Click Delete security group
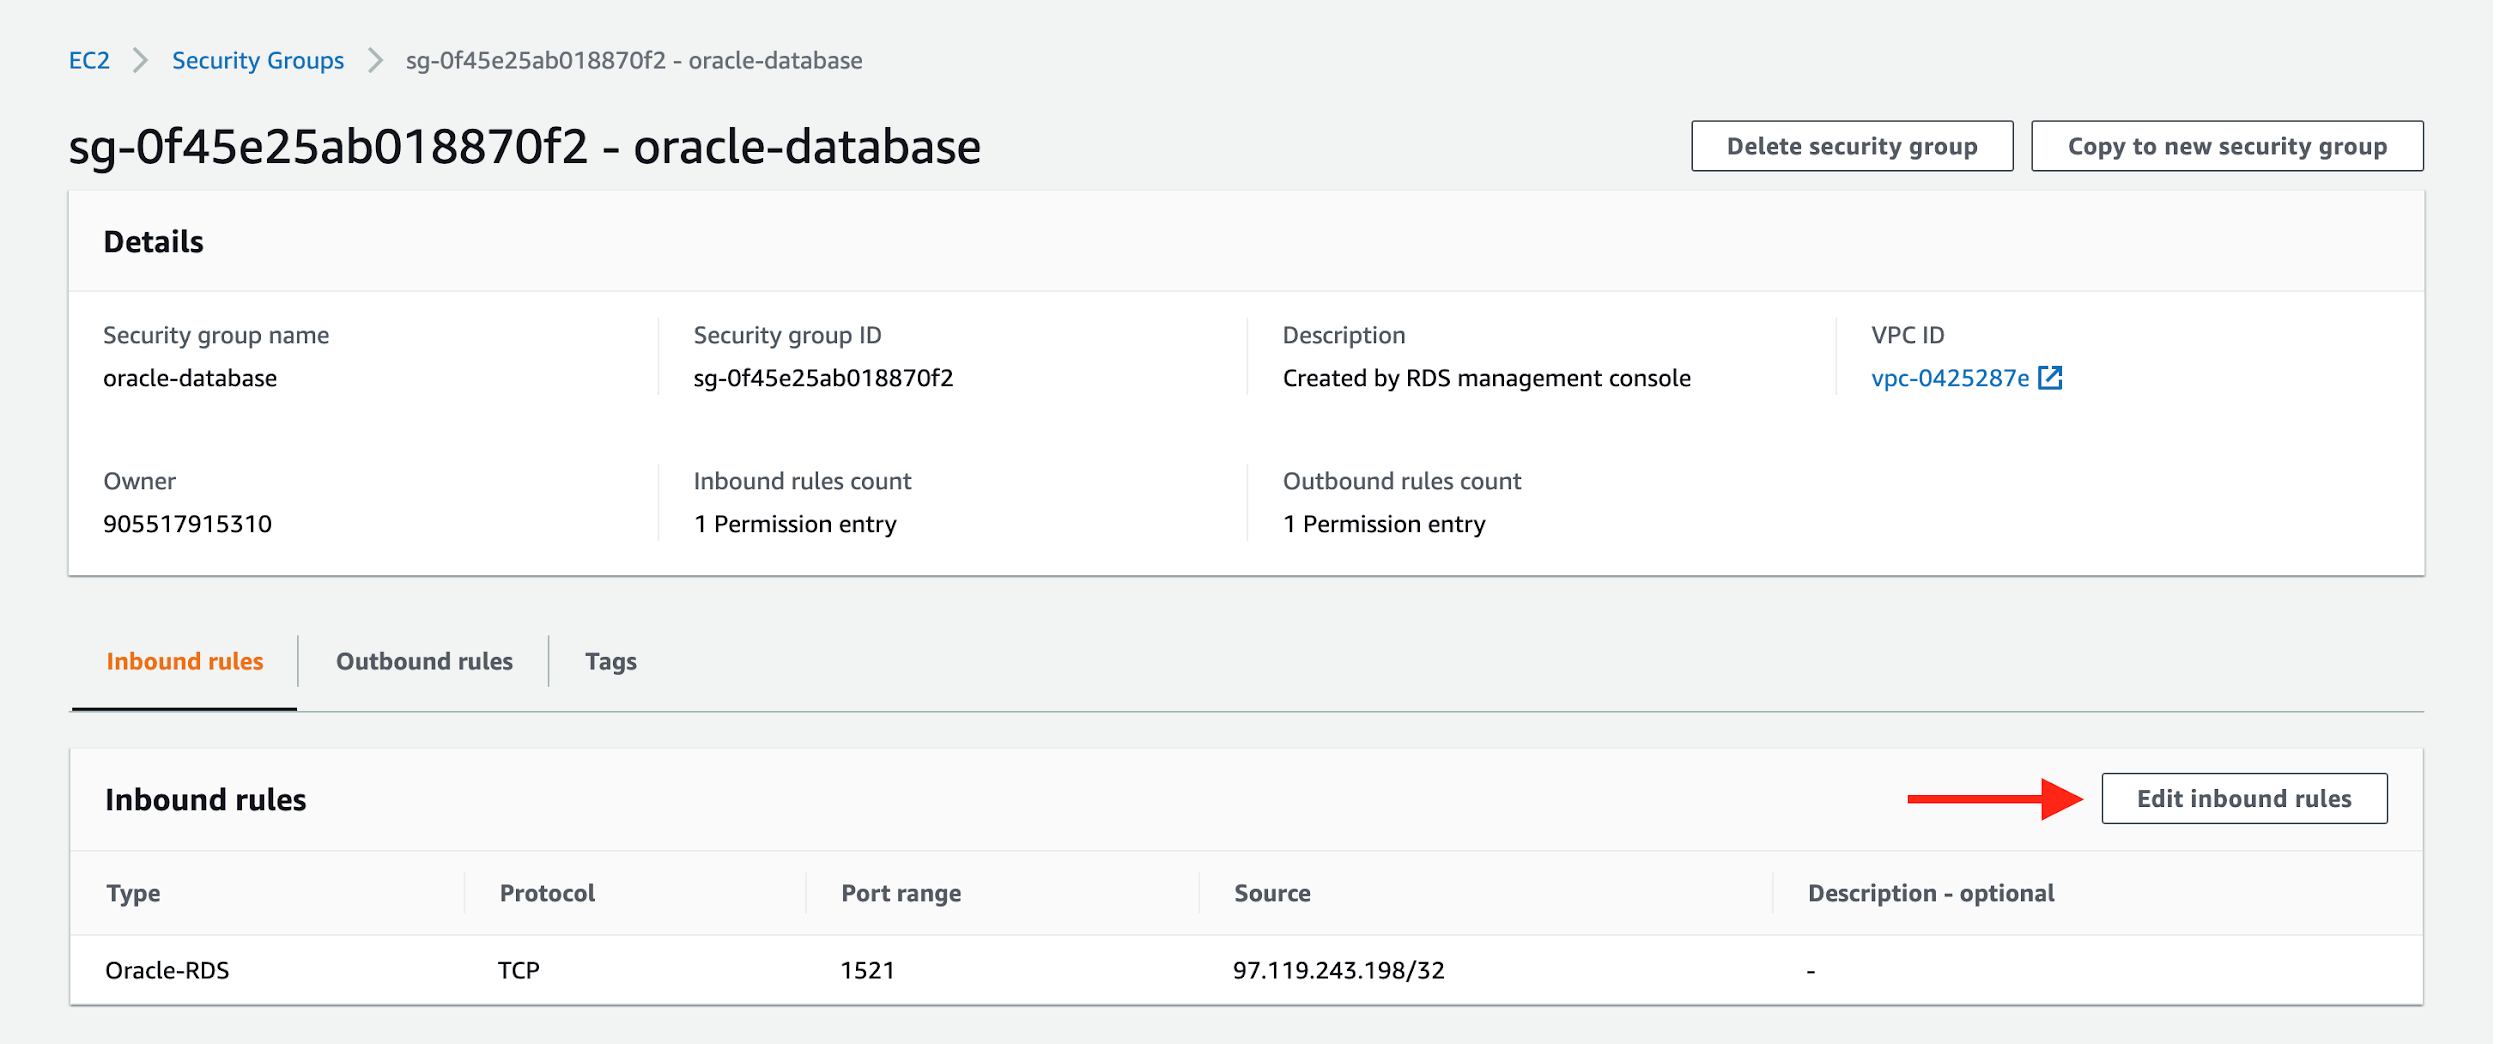This screenshot has height=1044, width=2500. click(1851, 145)
